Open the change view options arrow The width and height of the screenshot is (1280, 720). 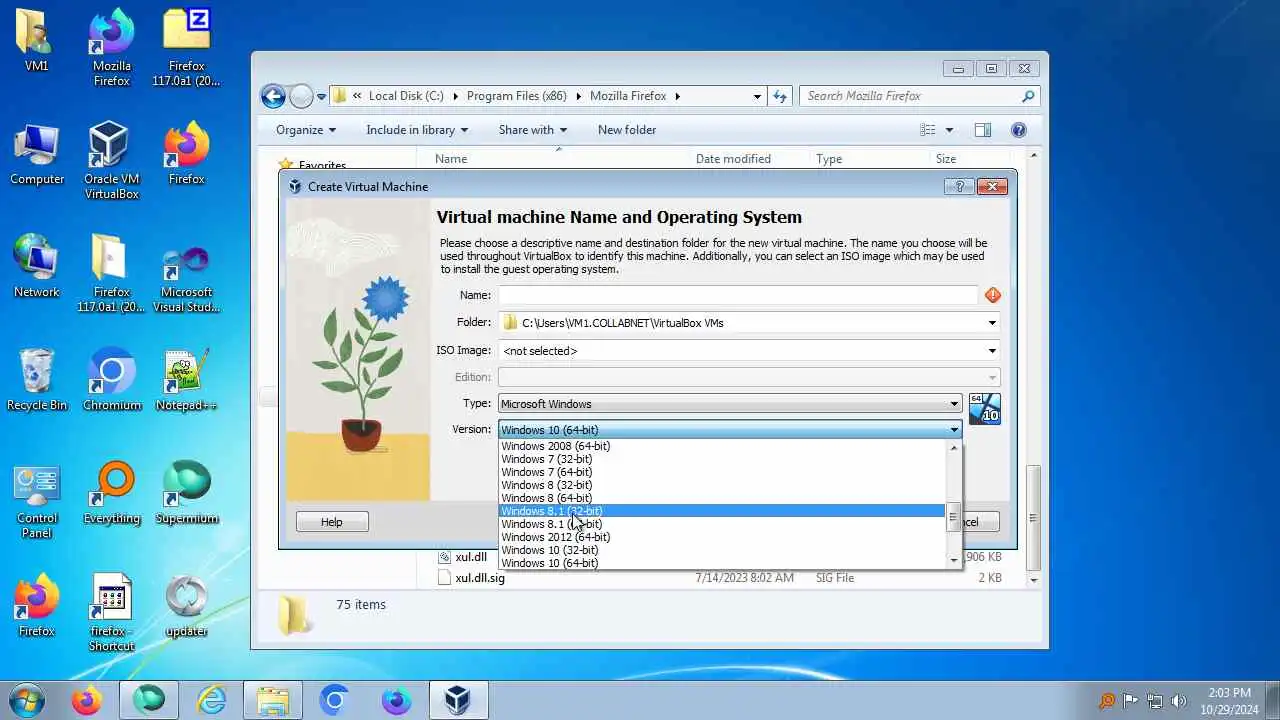point(949,130)
